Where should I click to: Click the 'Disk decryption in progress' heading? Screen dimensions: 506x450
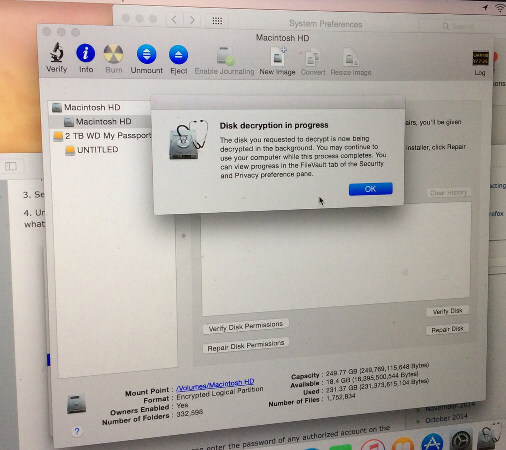tap(274, 125)
